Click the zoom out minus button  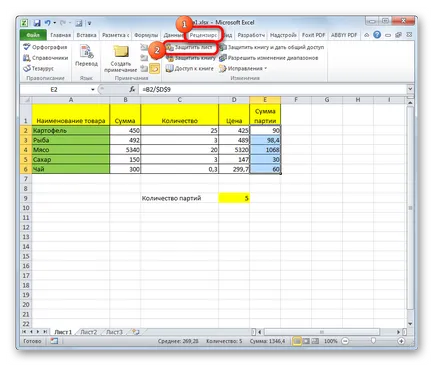pyautogui.click(x=345, y=341)
